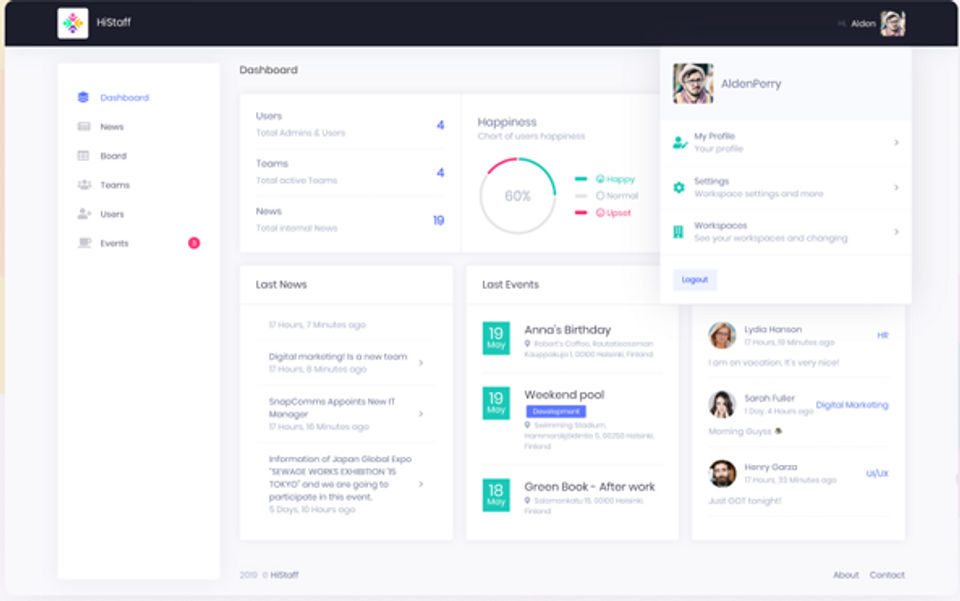Click the Happy smiley icon in legend
The width and height of the screenshot is (960, 601).
tap(600, 179)
